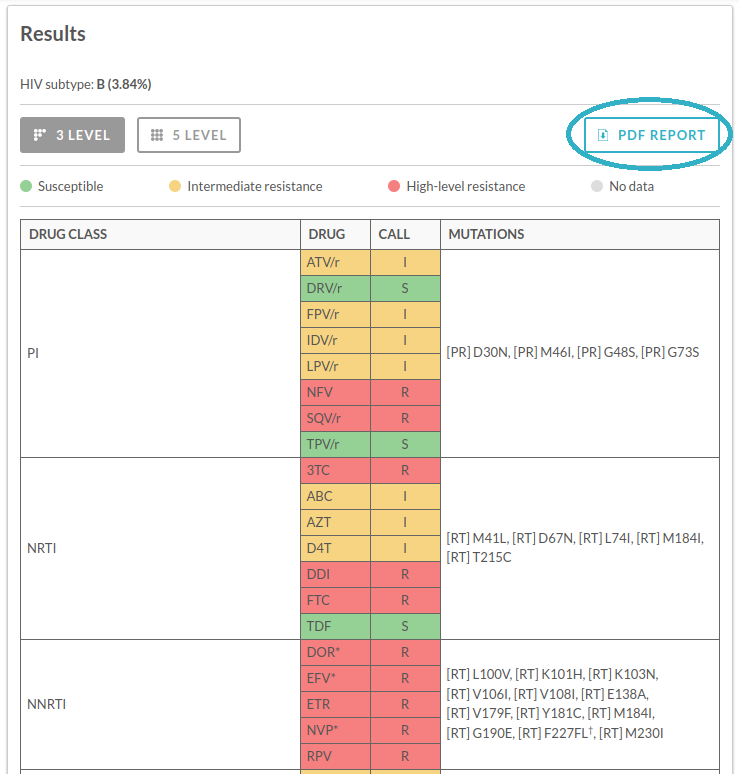739x774 pixels.
Task: Click the 3 level grid icon
Action: (x=39, y=135)
